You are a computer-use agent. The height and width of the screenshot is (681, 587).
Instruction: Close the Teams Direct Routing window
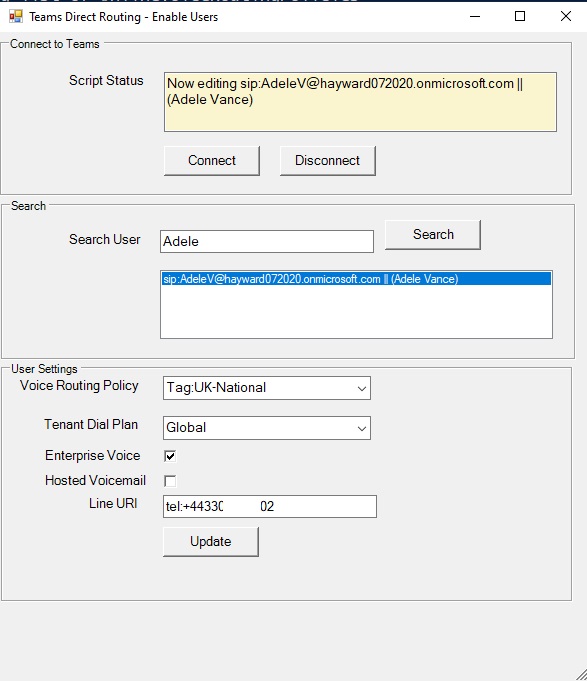(x=566, y=17)
